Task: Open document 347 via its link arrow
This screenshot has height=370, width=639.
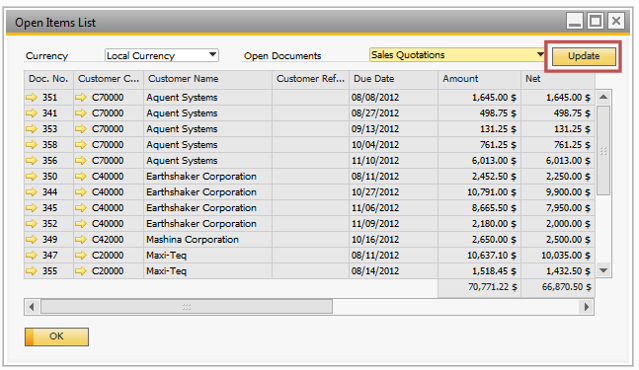Action: coord(31,255)
